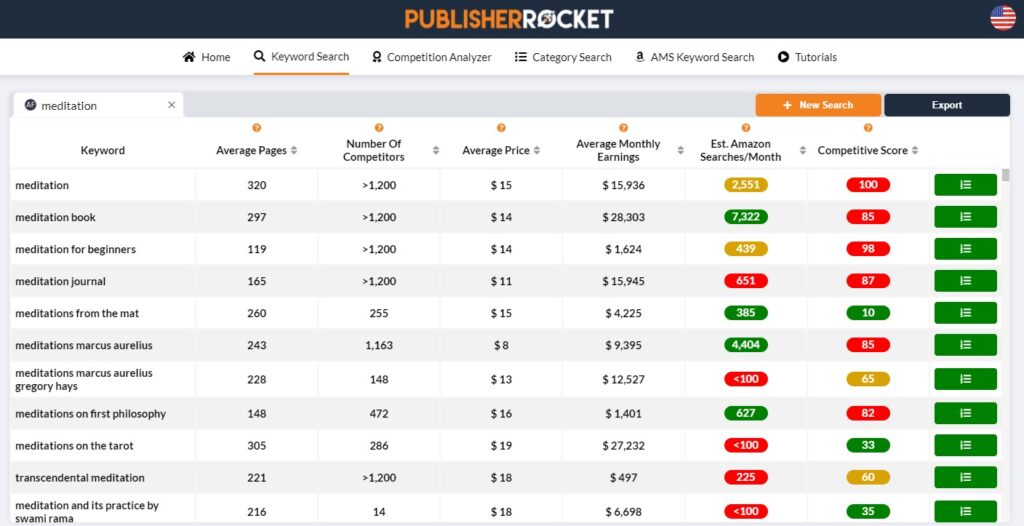Open the Tutorials page
Viewport: 1024px width, 526px height.
(807, 58)
